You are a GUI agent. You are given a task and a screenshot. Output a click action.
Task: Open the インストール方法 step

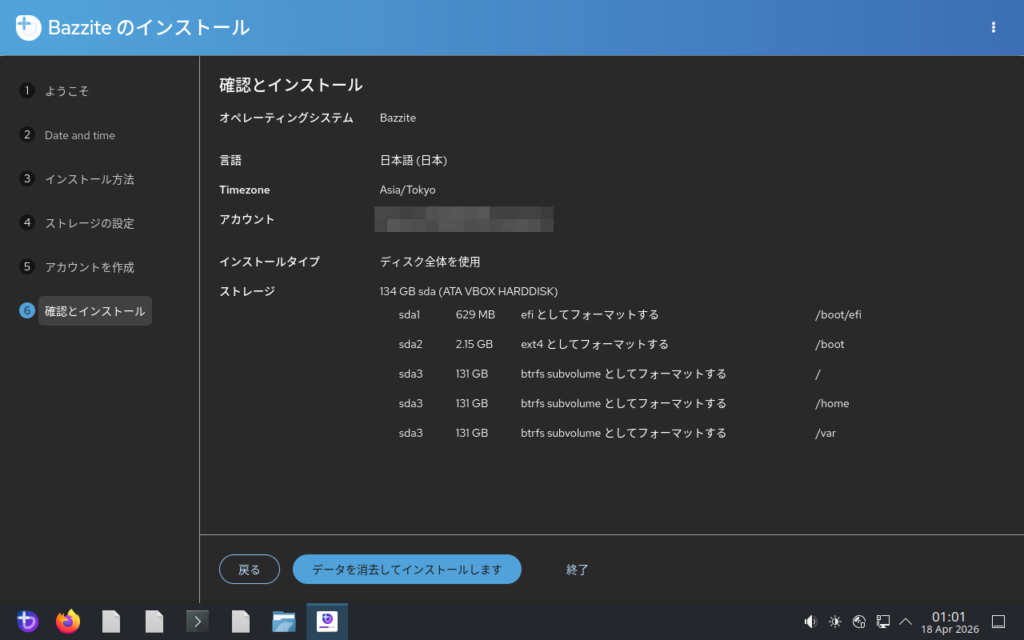pos(88,179)
